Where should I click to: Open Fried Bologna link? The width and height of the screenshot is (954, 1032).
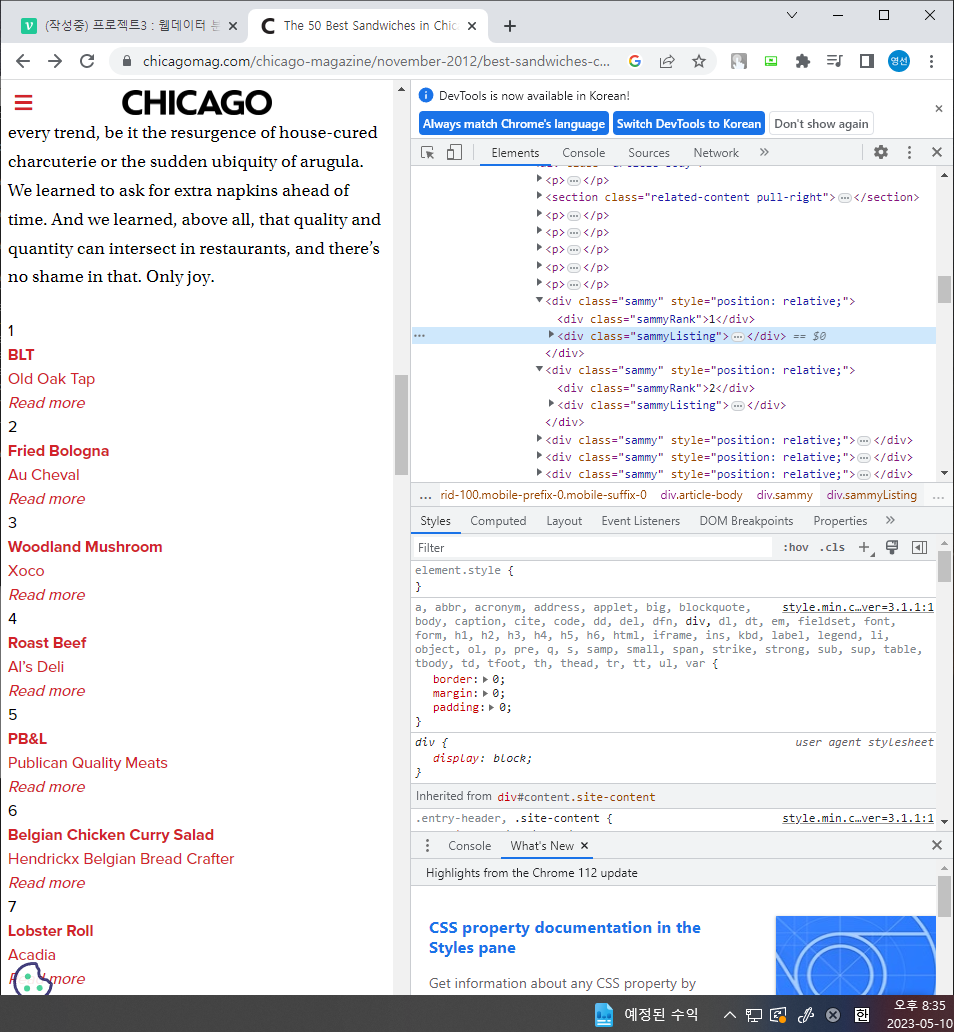[x=59, y=451]
